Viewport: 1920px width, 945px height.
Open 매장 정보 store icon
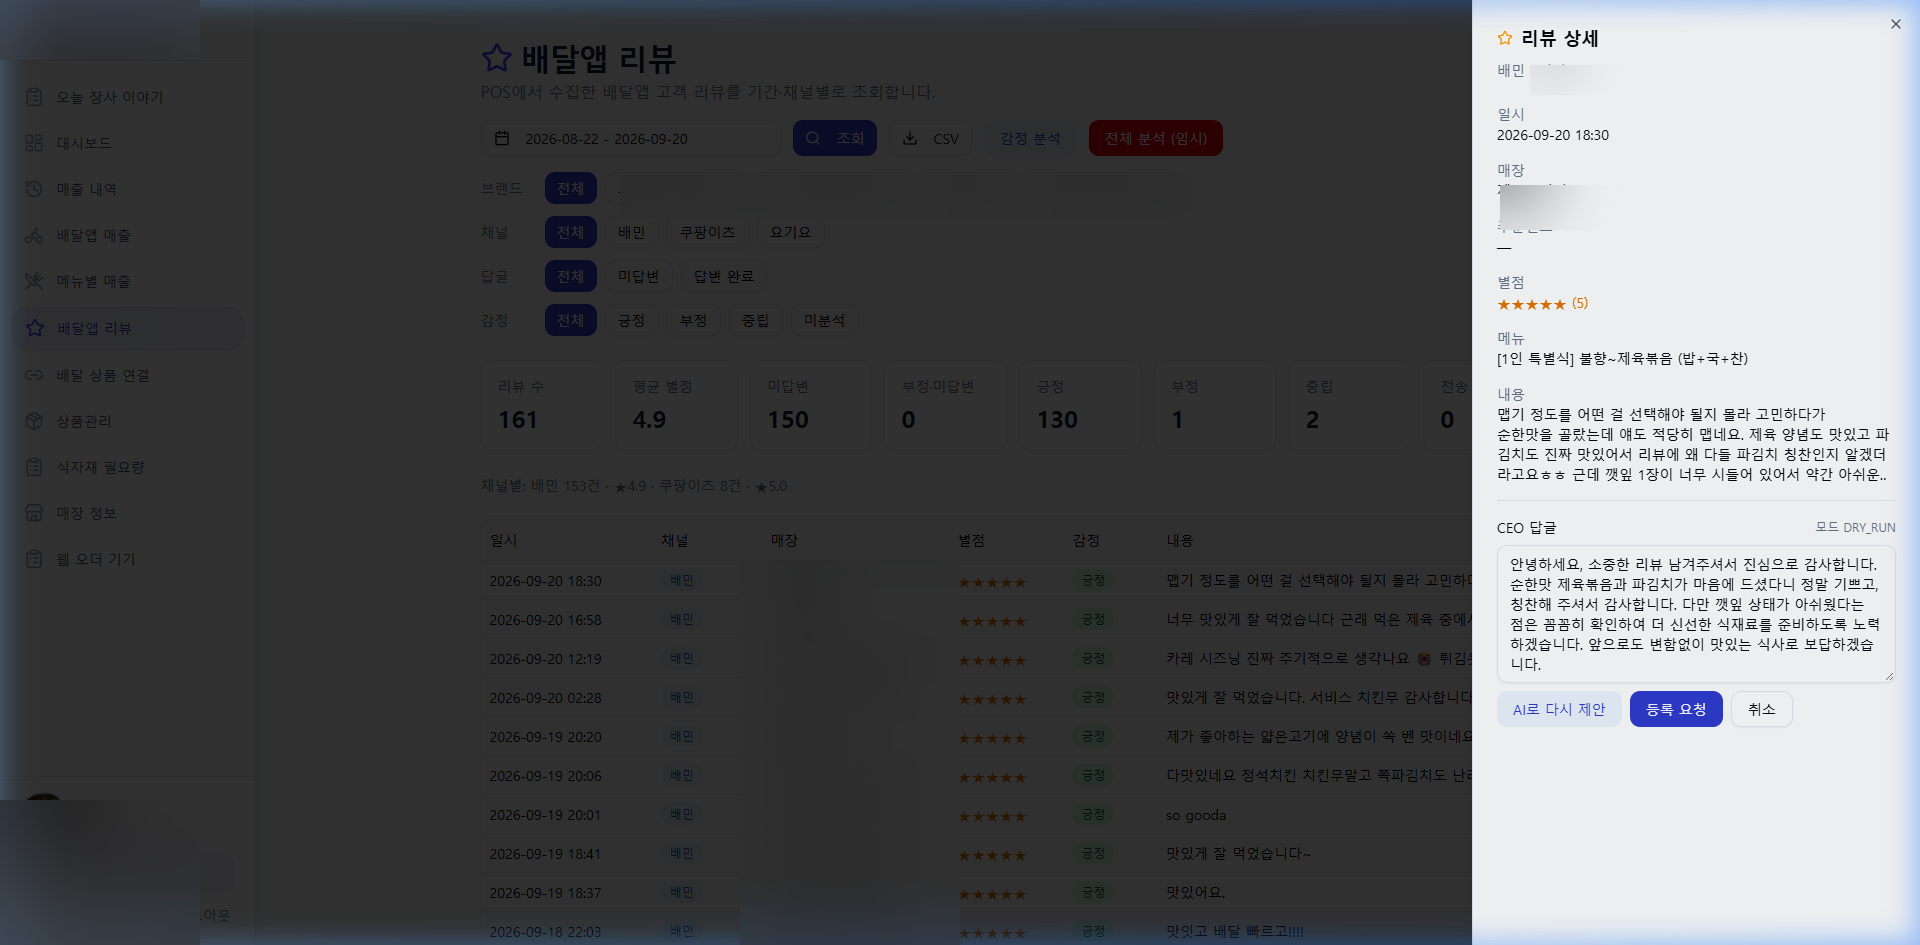pyautogui.click(x=34, y=513)
